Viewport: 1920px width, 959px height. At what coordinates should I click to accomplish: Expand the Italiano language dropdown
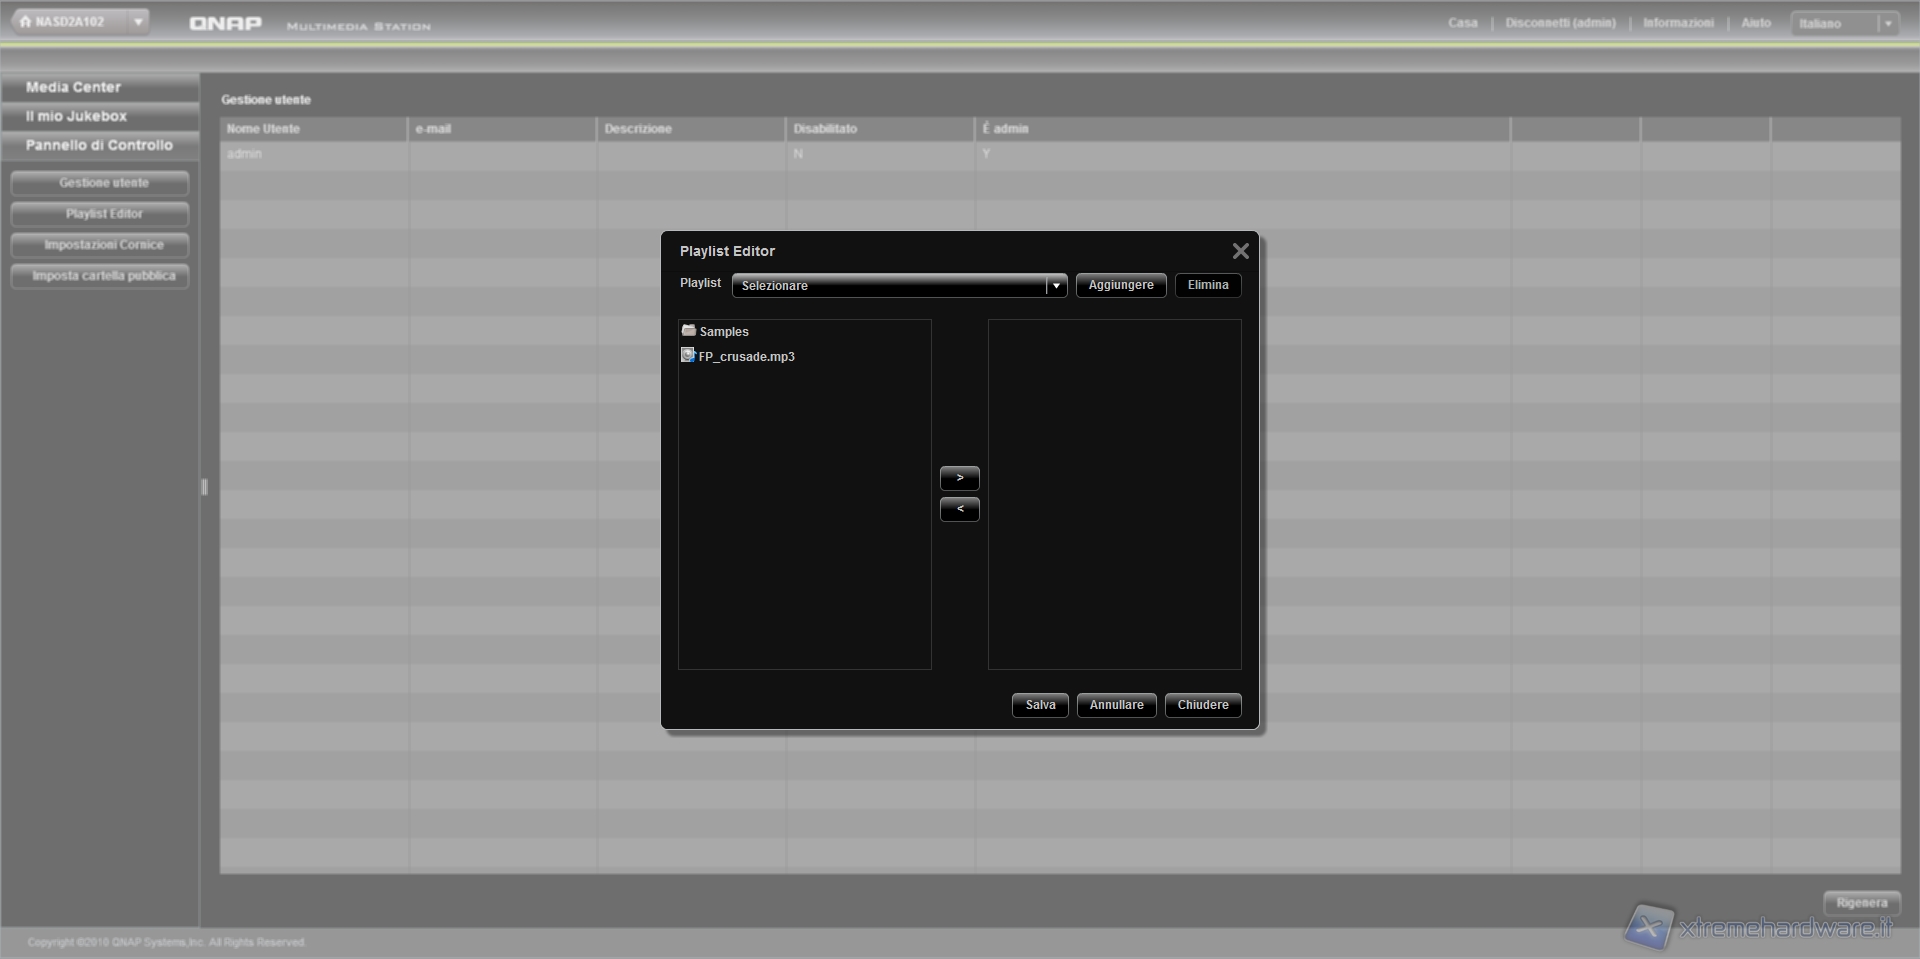pyautogui.click(x=1887, y=23)
